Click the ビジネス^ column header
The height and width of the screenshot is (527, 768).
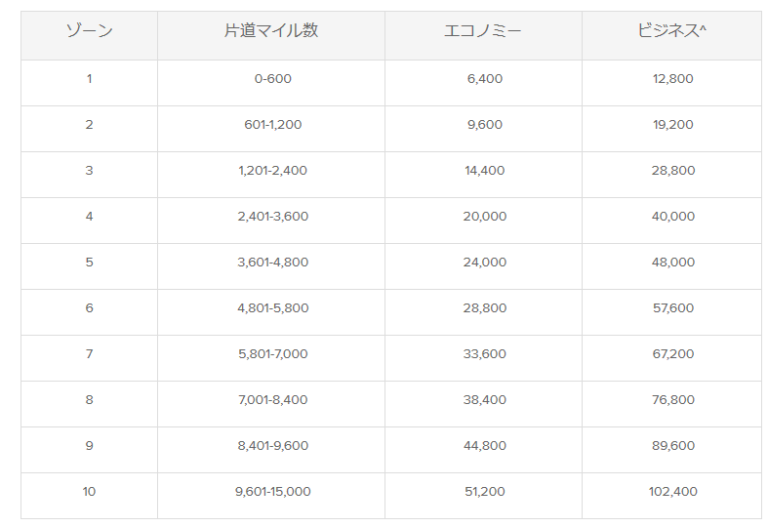point(672,31)
